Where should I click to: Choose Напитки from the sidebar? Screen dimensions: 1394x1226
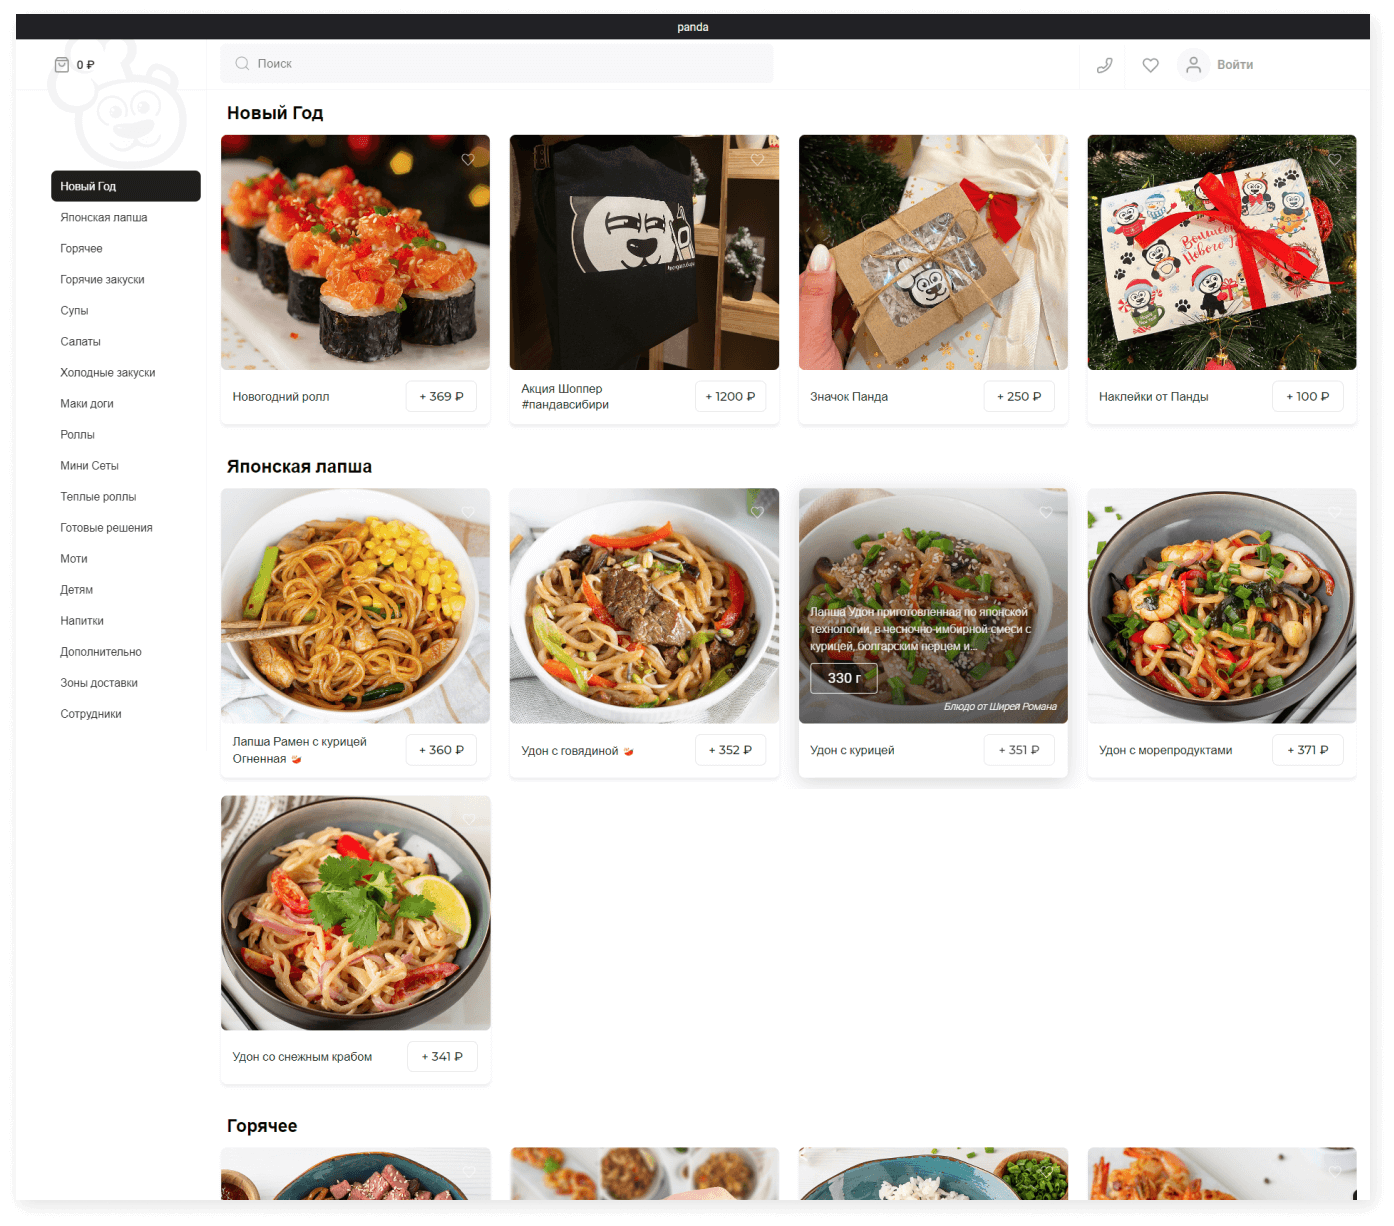coord(82,621)
